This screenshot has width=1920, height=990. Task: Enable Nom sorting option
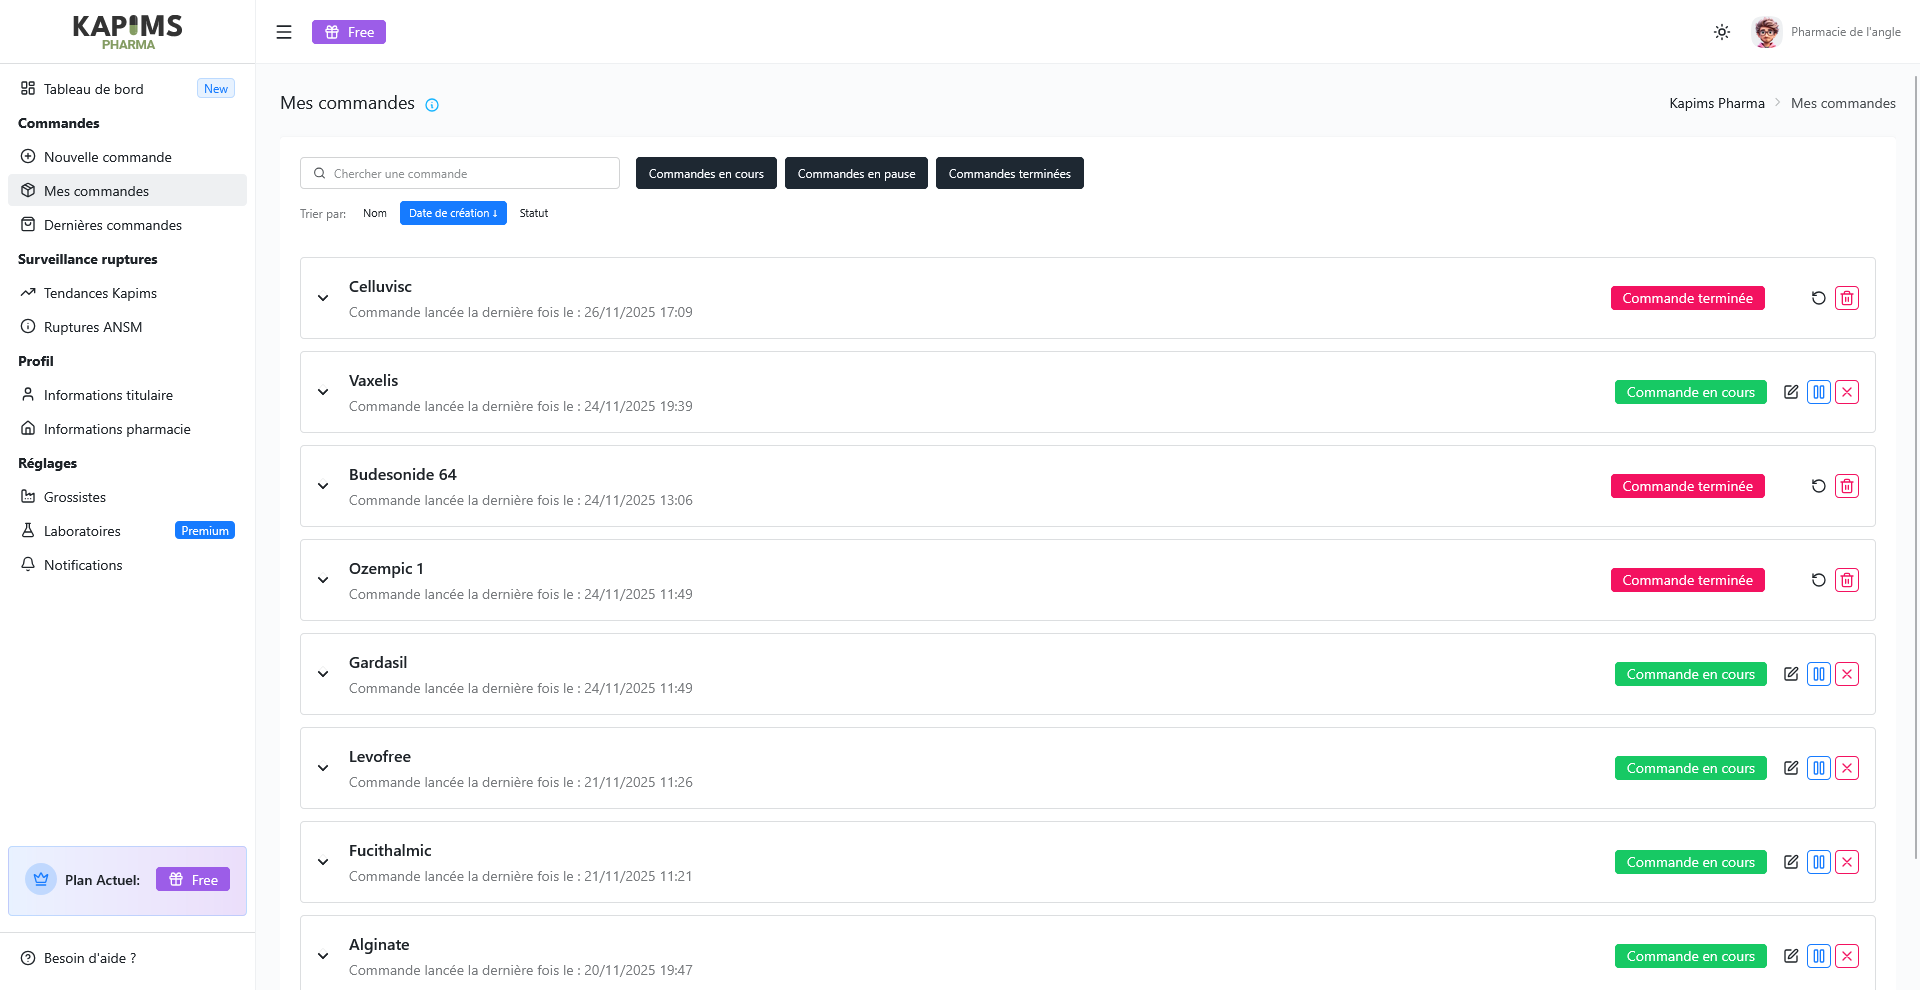point(375,213)
